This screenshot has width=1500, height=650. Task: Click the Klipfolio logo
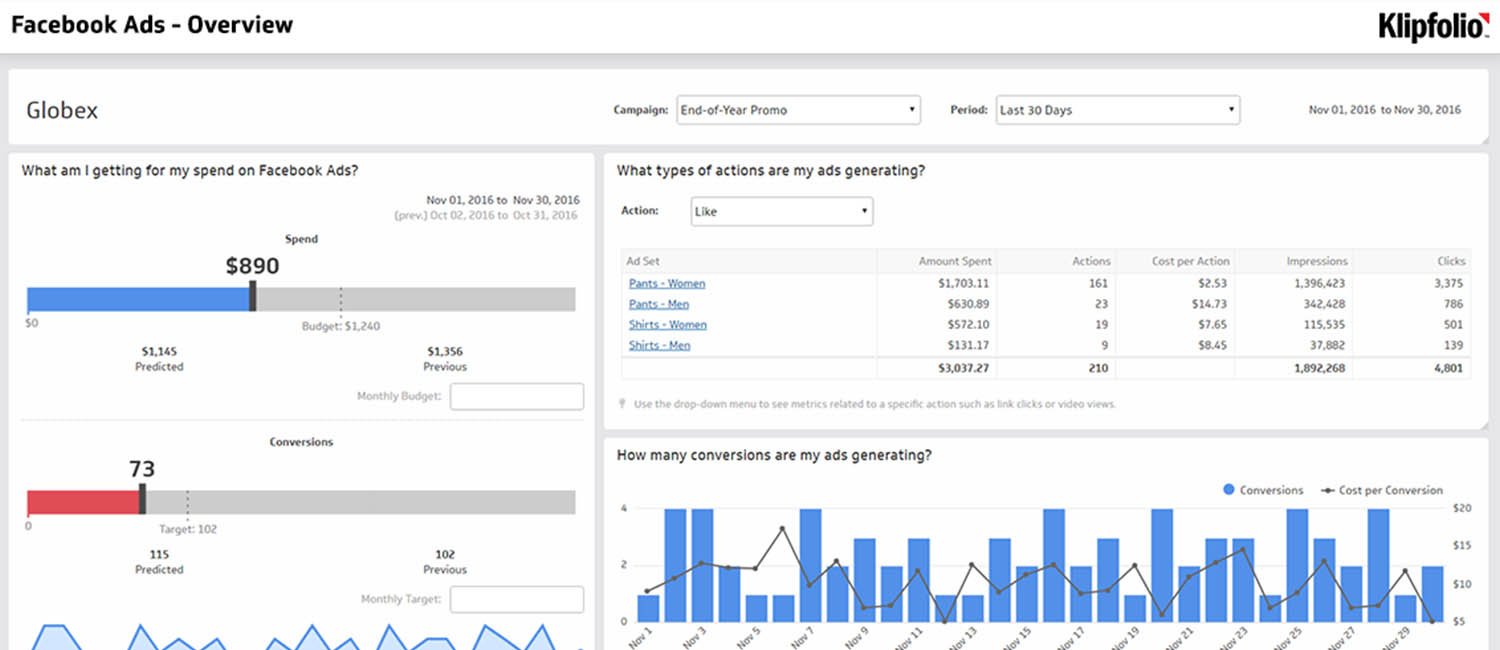click(x=1433, y=26)
